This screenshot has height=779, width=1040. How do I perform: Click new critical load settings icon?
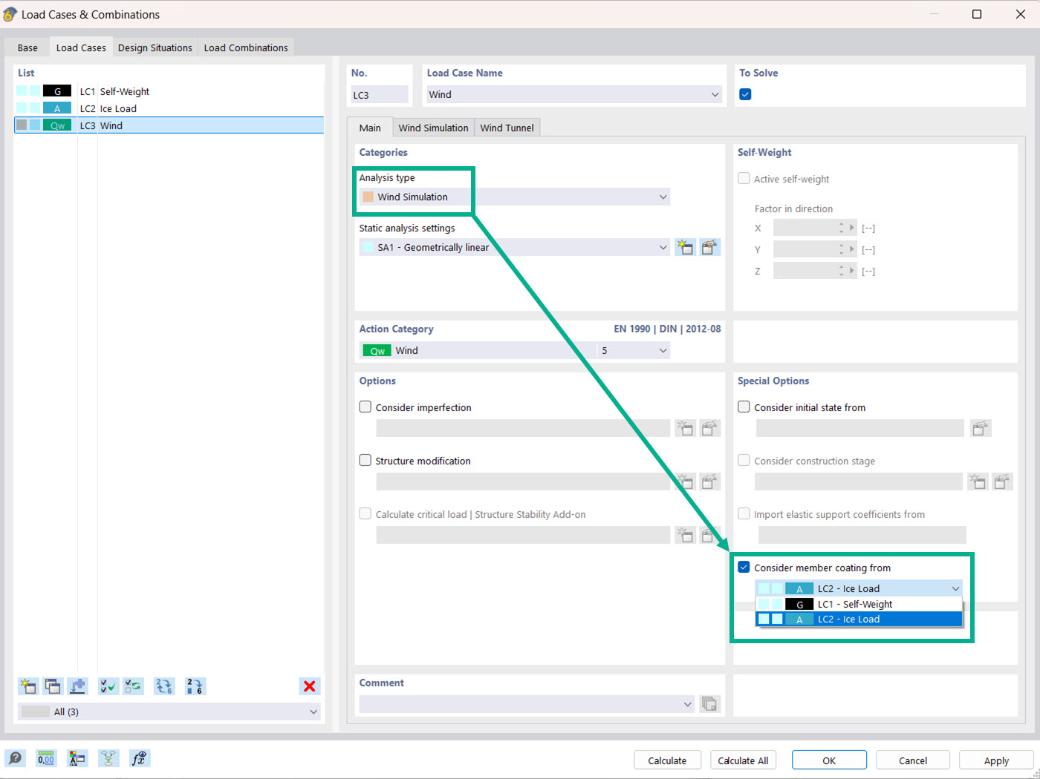point(685,535)
